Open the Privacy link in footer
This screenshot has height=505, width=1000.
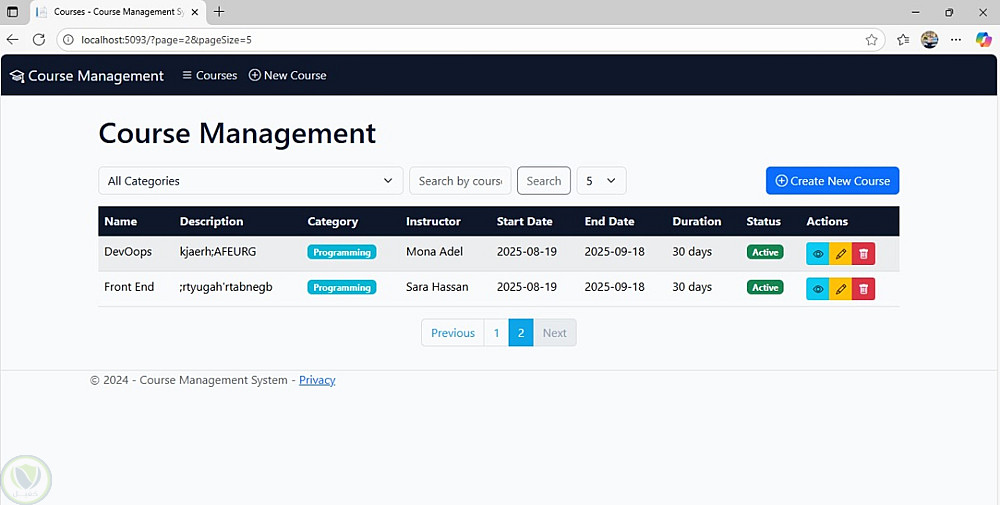click(317, 380)
